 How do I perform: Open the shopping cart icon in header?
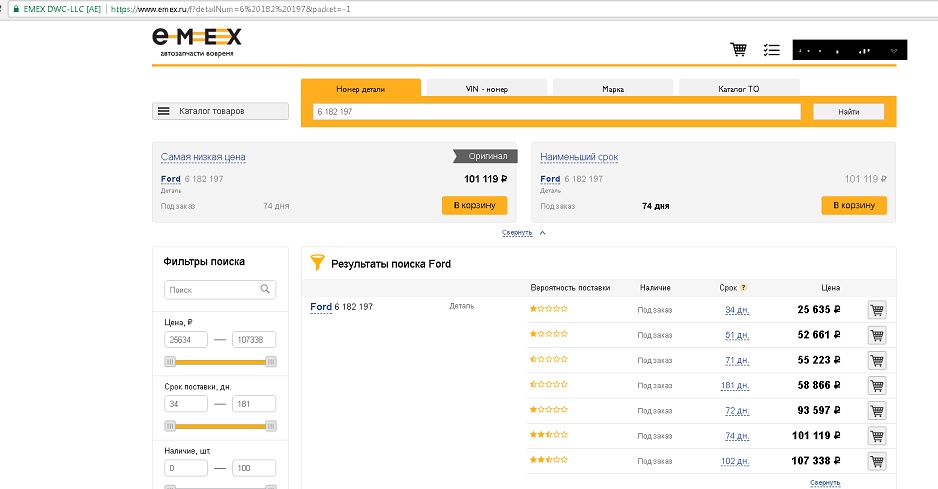(x=738, y=50)
